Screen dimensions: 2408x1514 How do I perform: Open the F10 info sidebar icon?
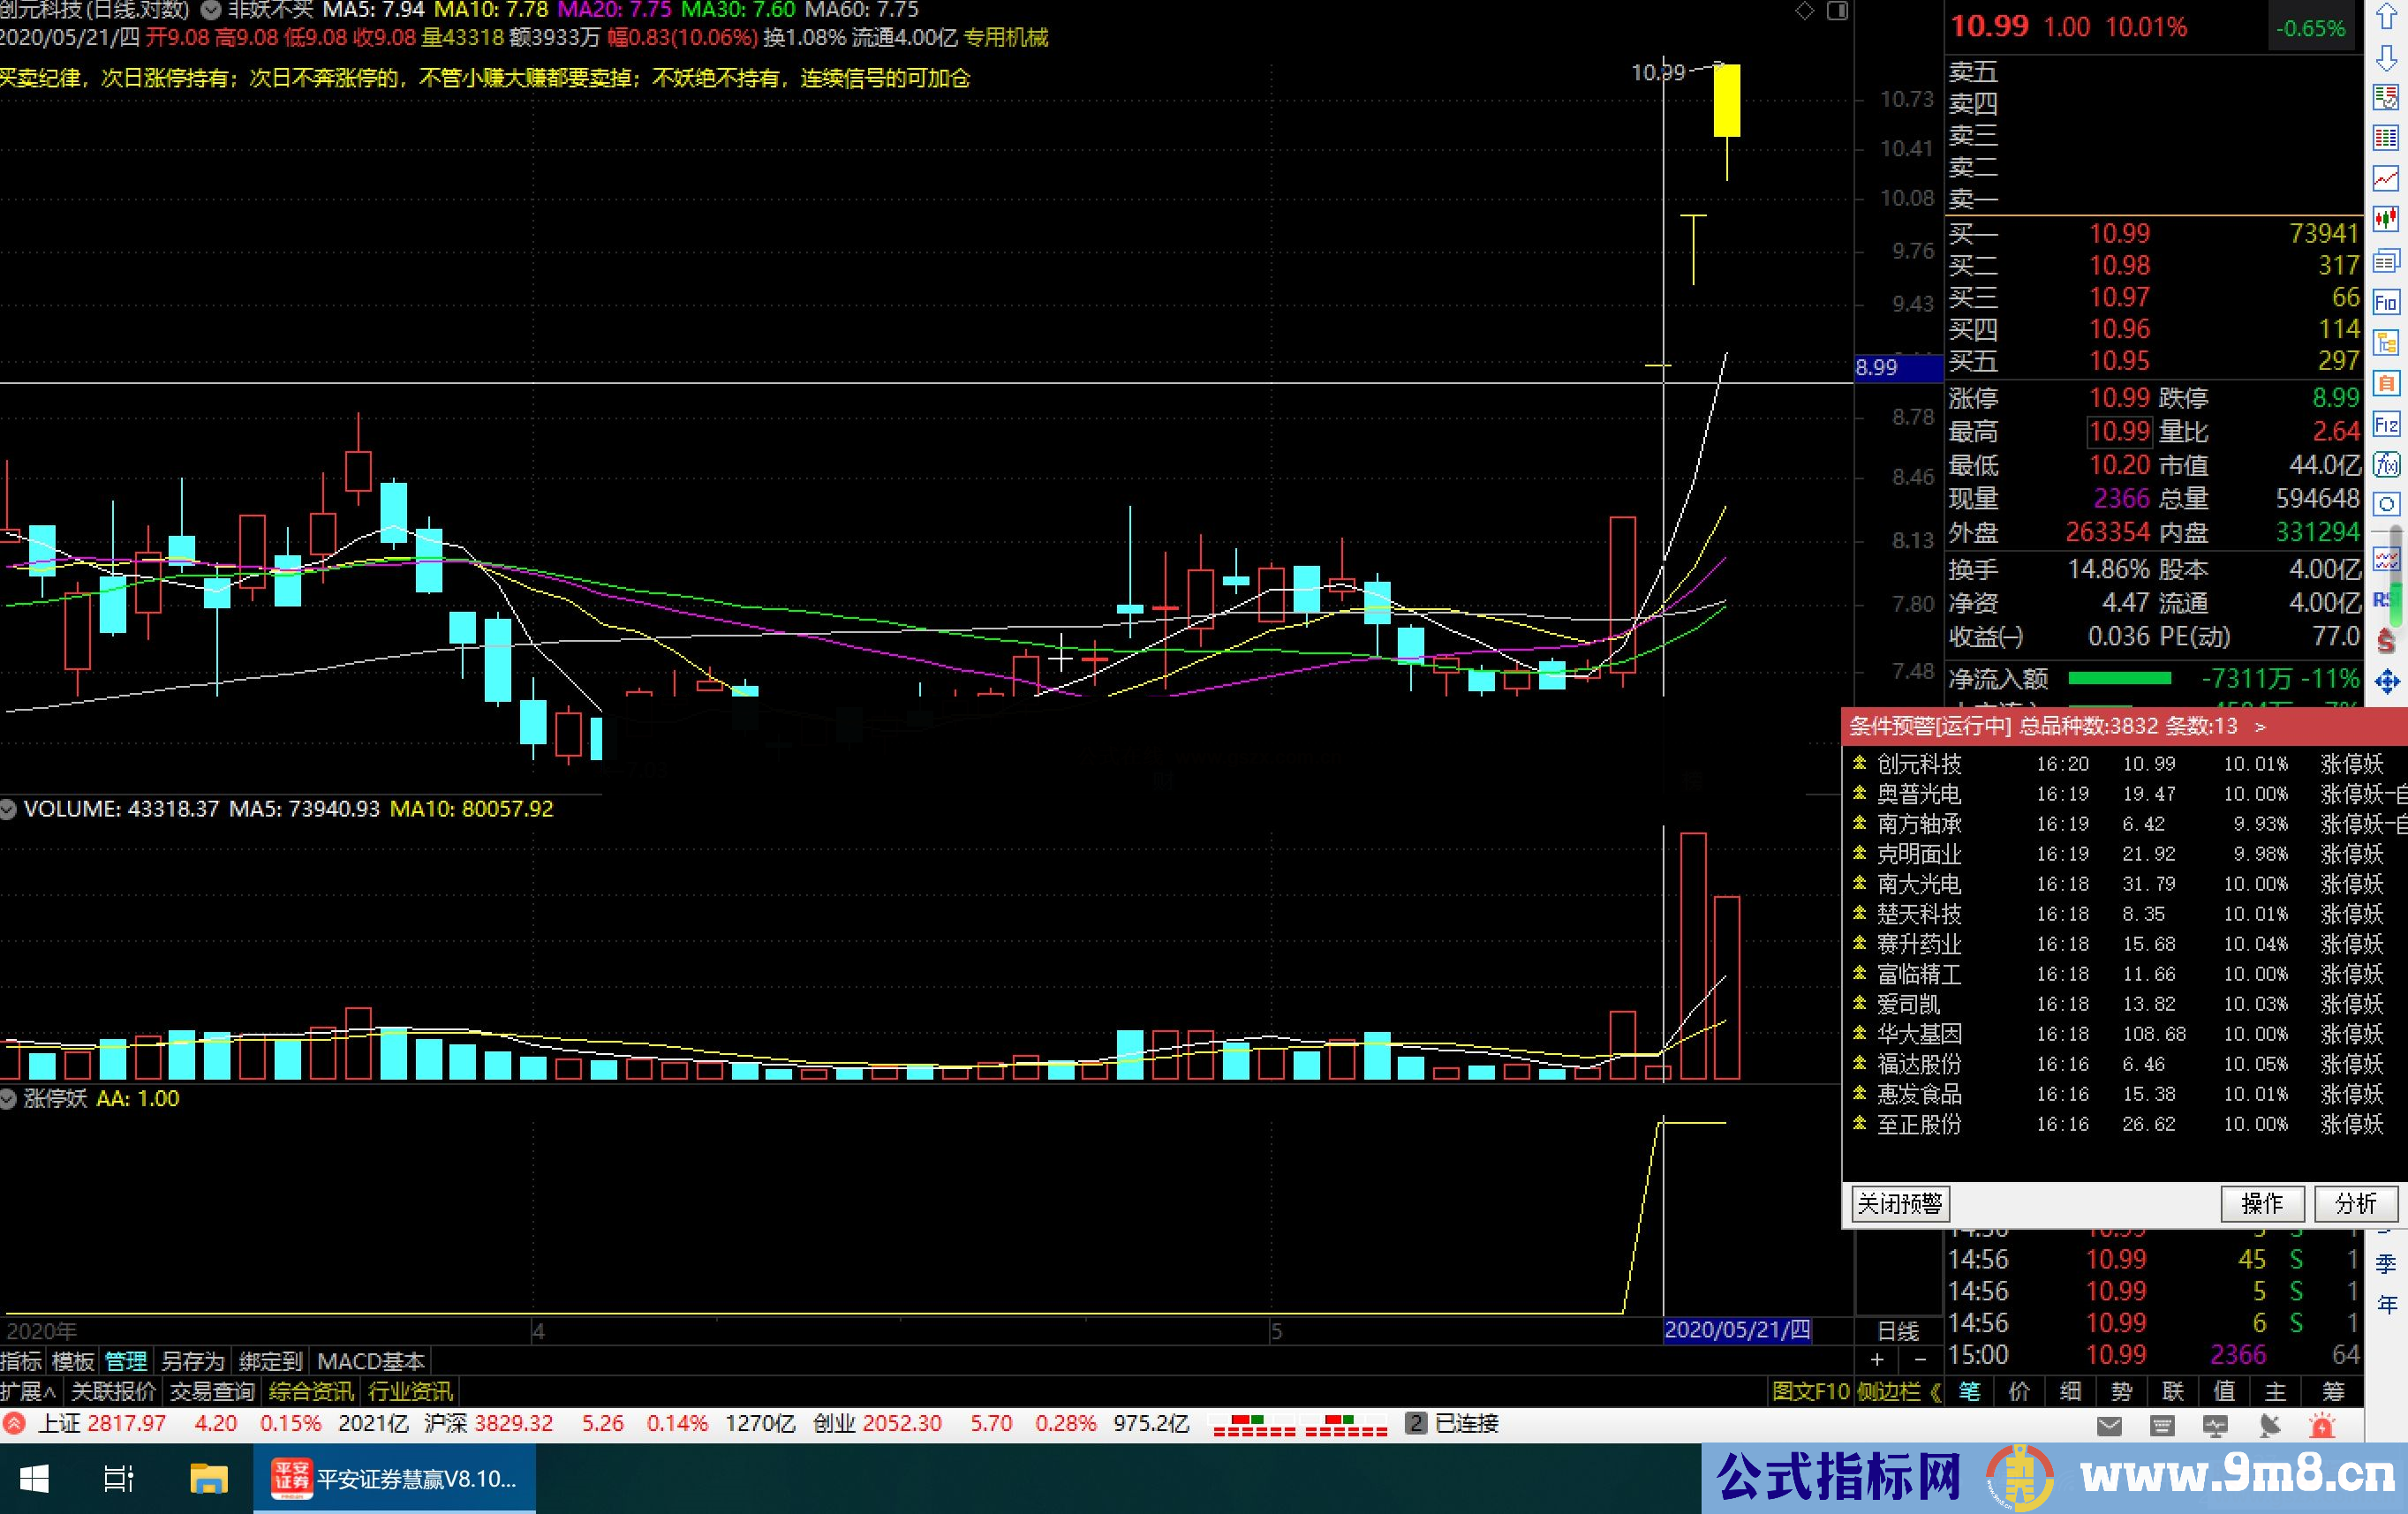pyautogui.click(x=2386, y=302)
